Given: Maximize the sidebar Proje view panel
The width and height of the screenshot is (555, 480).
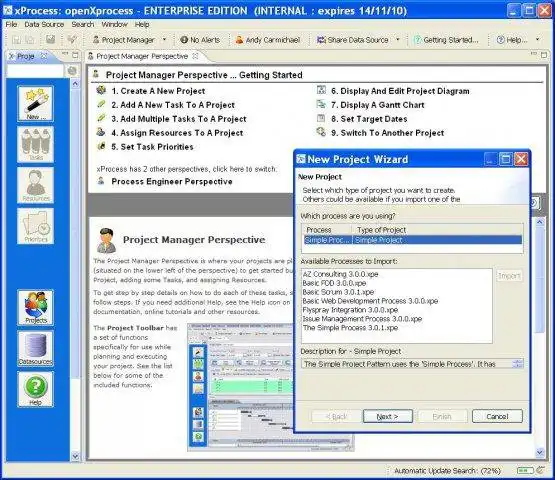Looking at the screenshot, I should 75,55.
